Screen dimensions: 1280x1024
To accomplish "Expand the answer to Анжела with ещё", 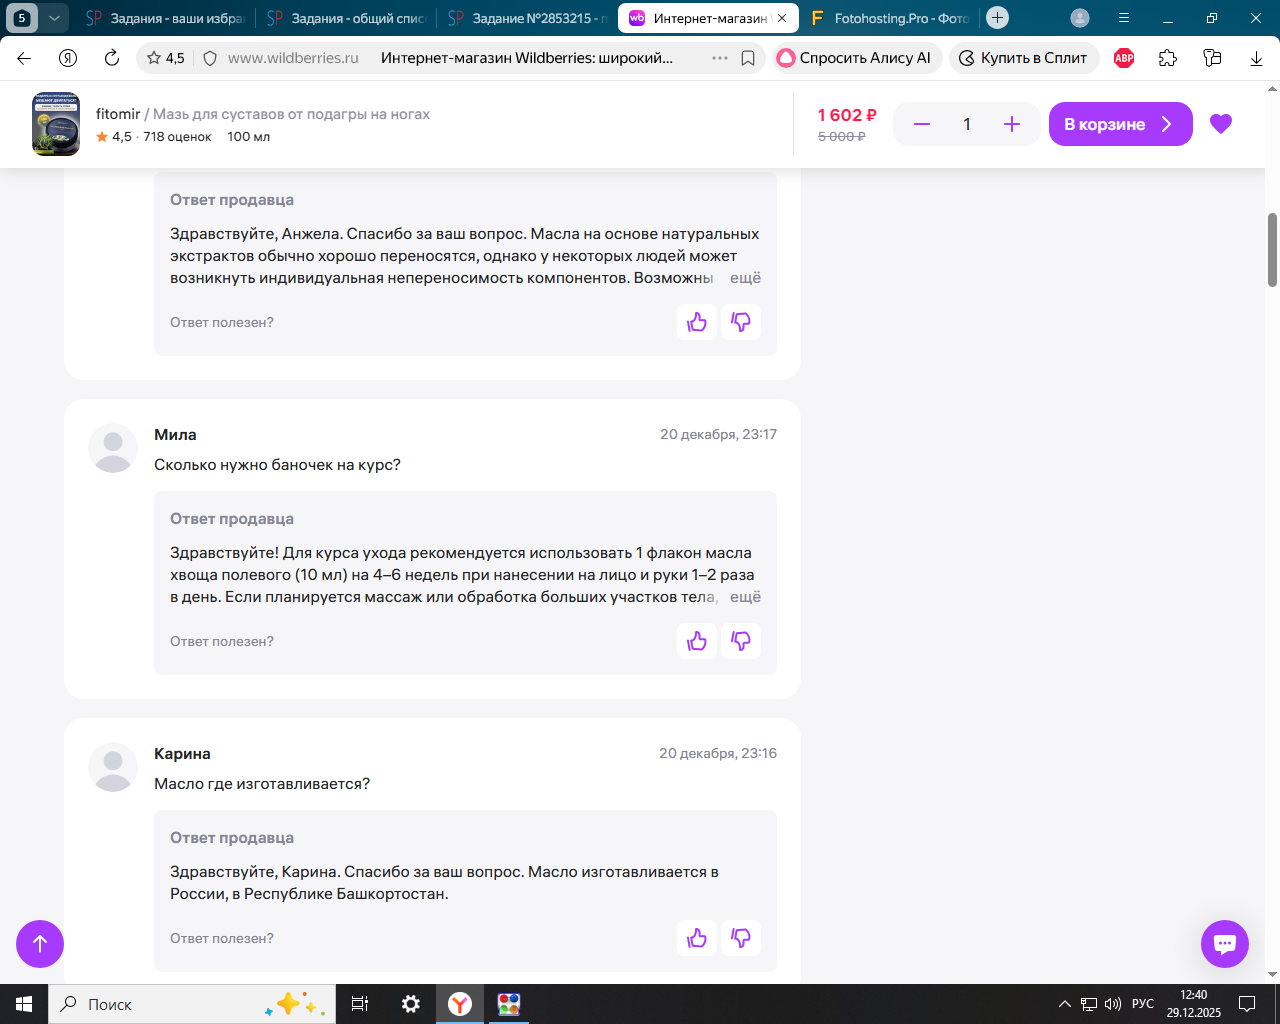I will pos(745,278).
